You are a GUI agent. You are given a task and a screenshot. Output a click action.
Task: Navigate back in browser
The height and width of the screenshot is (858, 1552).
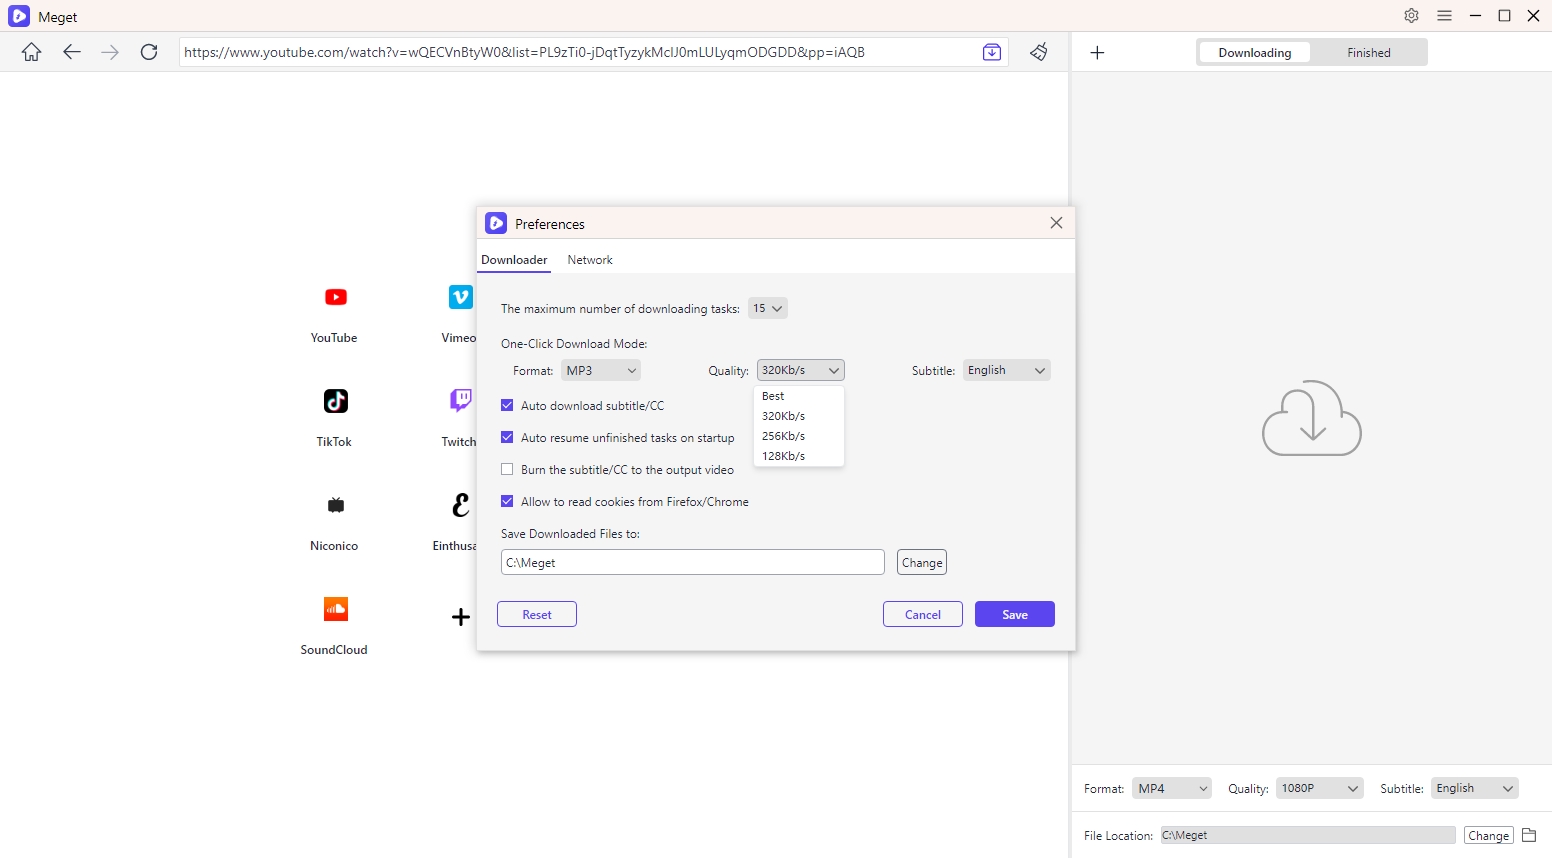coord(71,52)
